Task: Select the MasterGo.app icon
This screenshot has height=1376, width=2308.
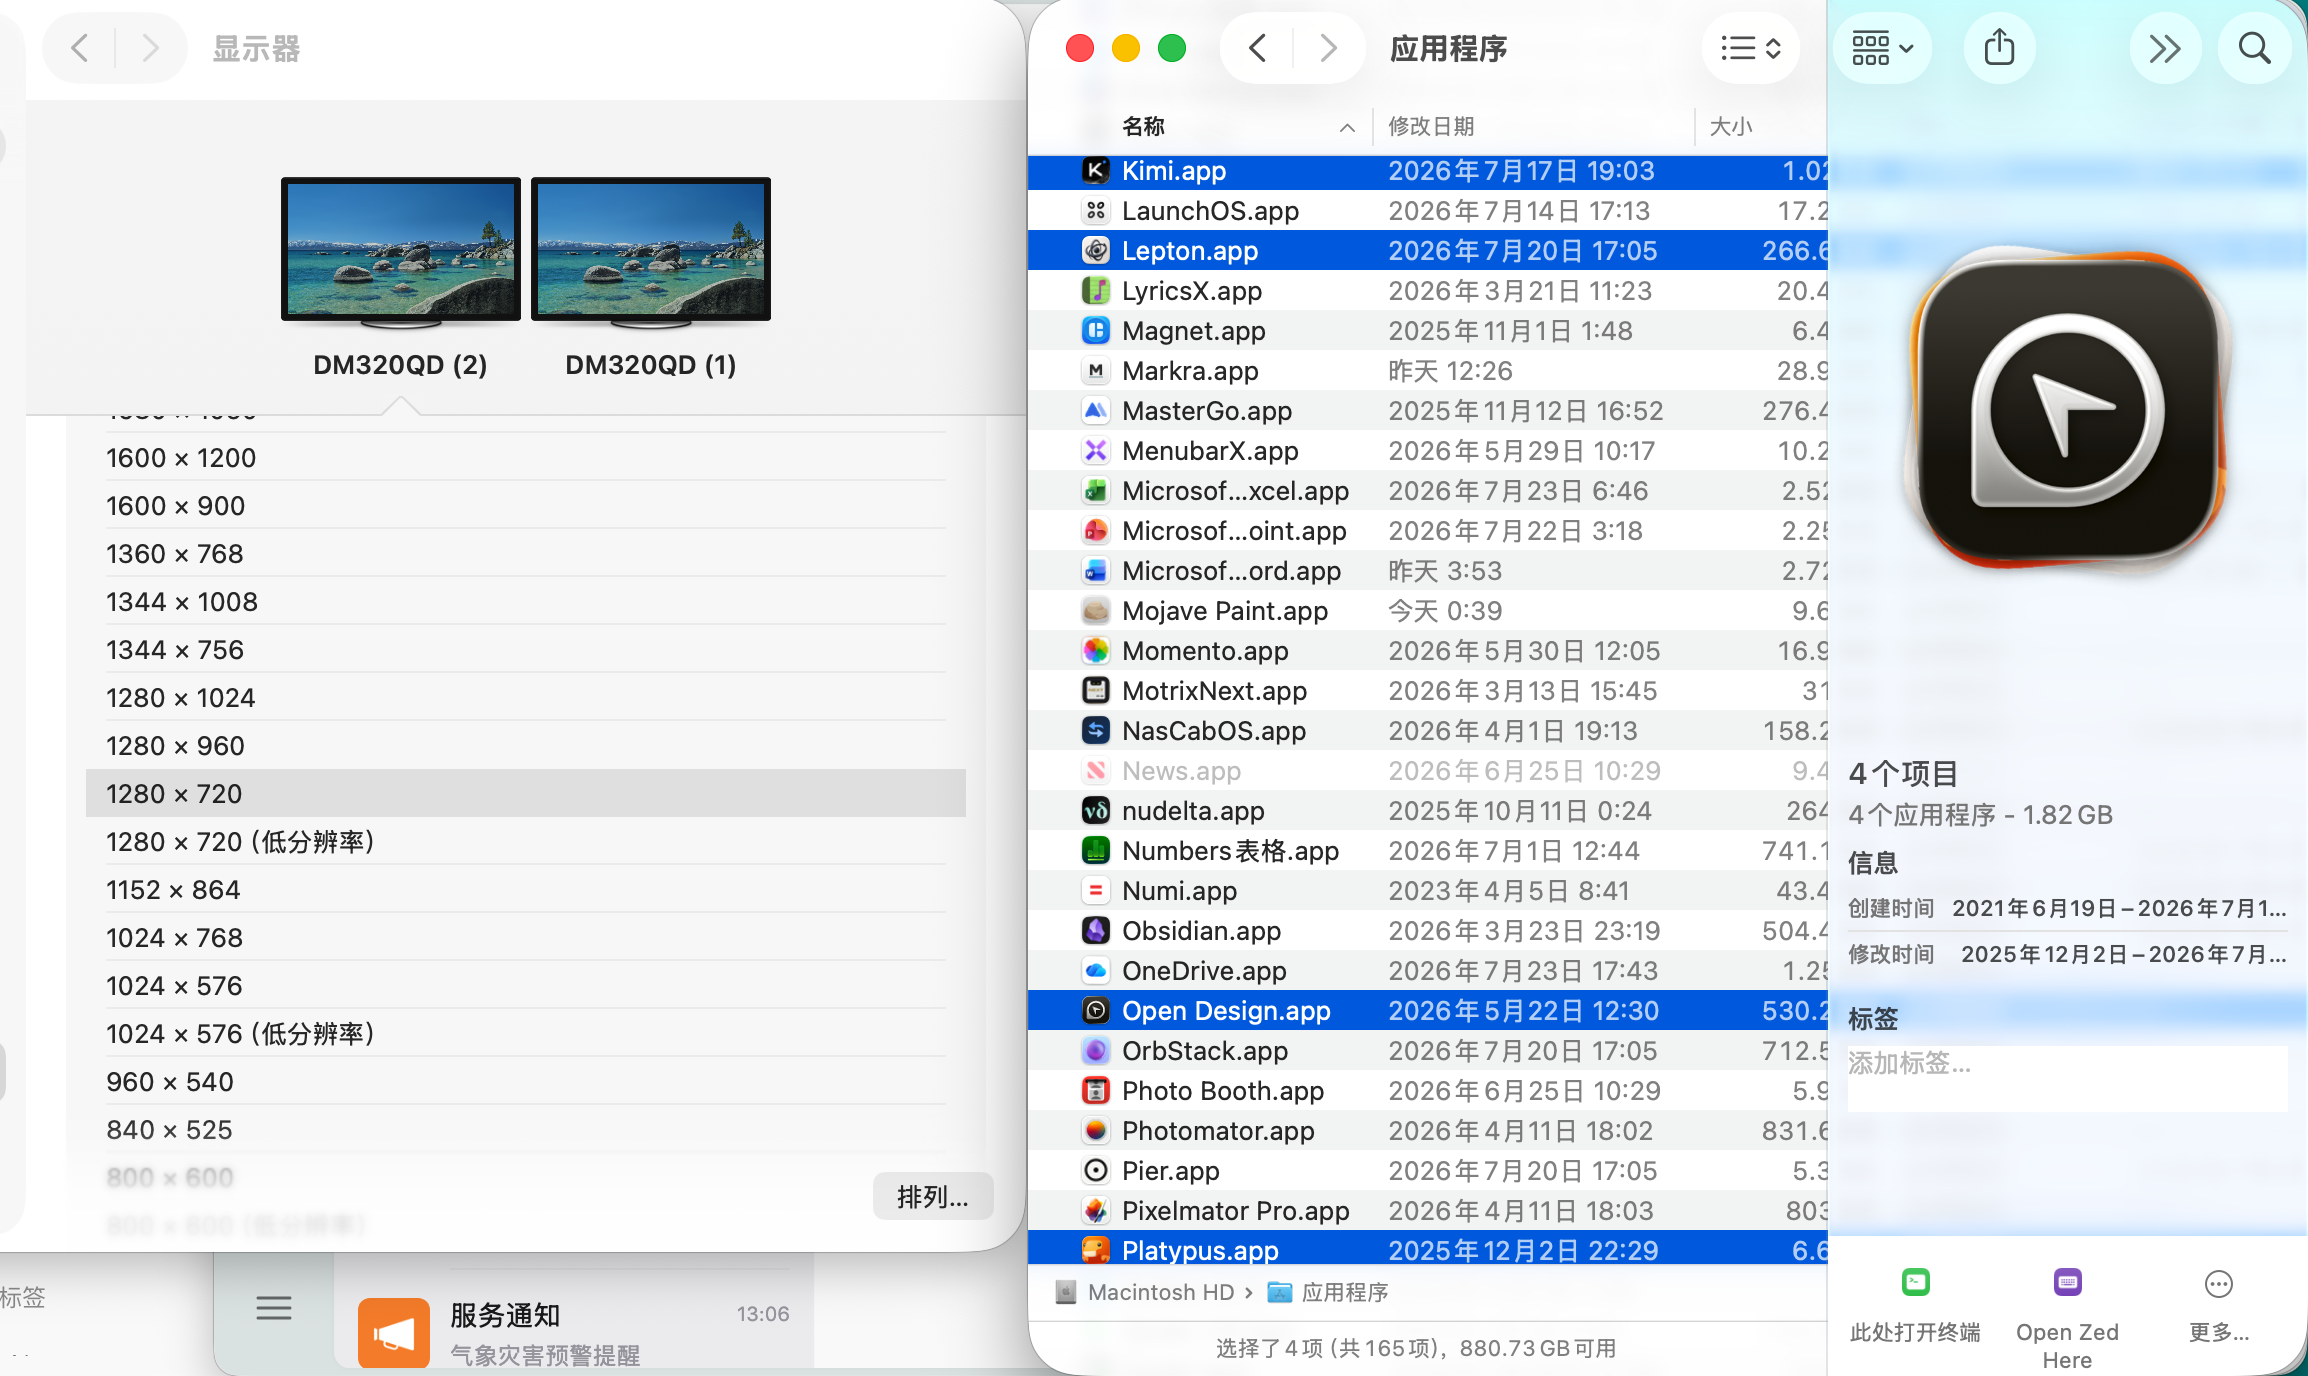Action: pyautogui.click(x=1096, y=411)
